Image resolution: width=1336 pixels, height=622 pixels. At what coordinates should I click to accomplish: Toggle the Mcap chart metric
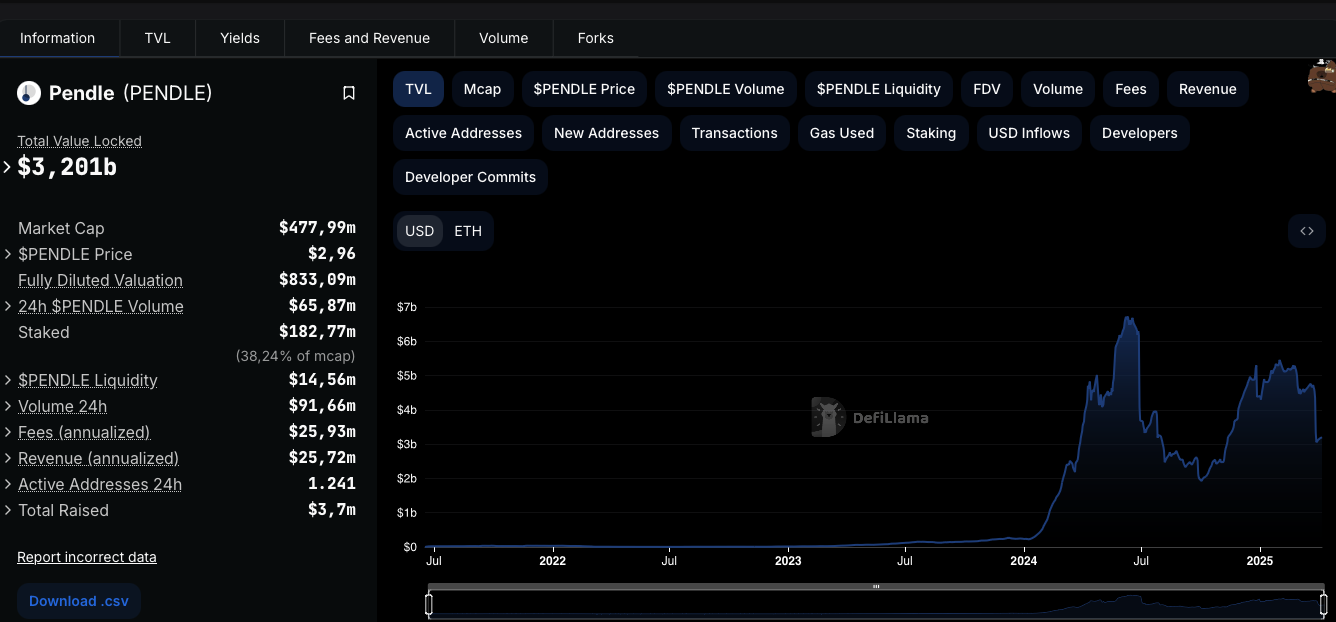(482, 89)
